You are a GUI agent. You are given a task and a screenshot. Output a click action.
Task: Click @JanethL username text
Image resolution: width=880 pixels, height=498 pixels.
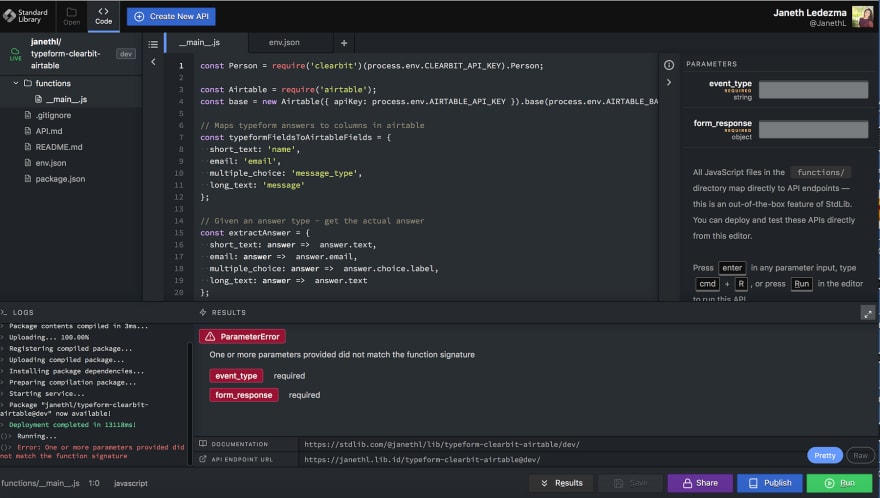[827, 24]
